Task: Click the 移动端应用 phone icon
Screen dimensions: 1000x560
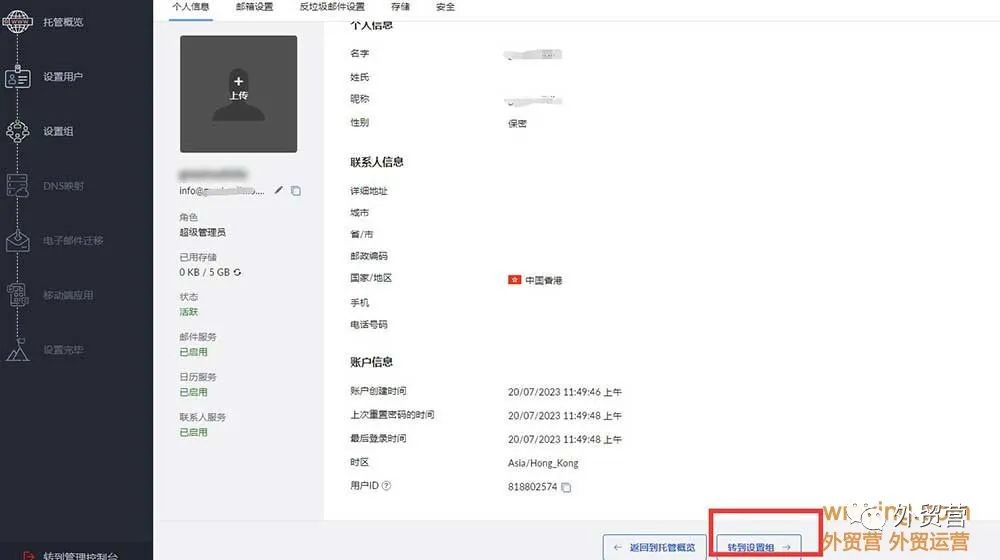Action: click(x=17, y=295)
